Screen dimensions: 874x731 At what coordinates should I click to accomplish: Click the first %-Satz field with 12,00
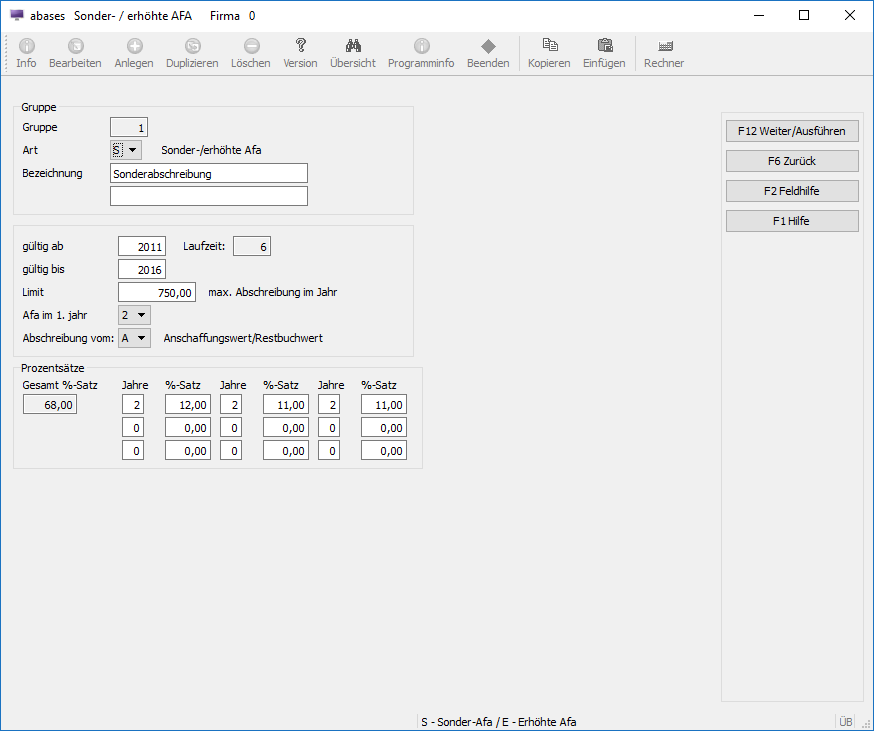click(188, 405)
